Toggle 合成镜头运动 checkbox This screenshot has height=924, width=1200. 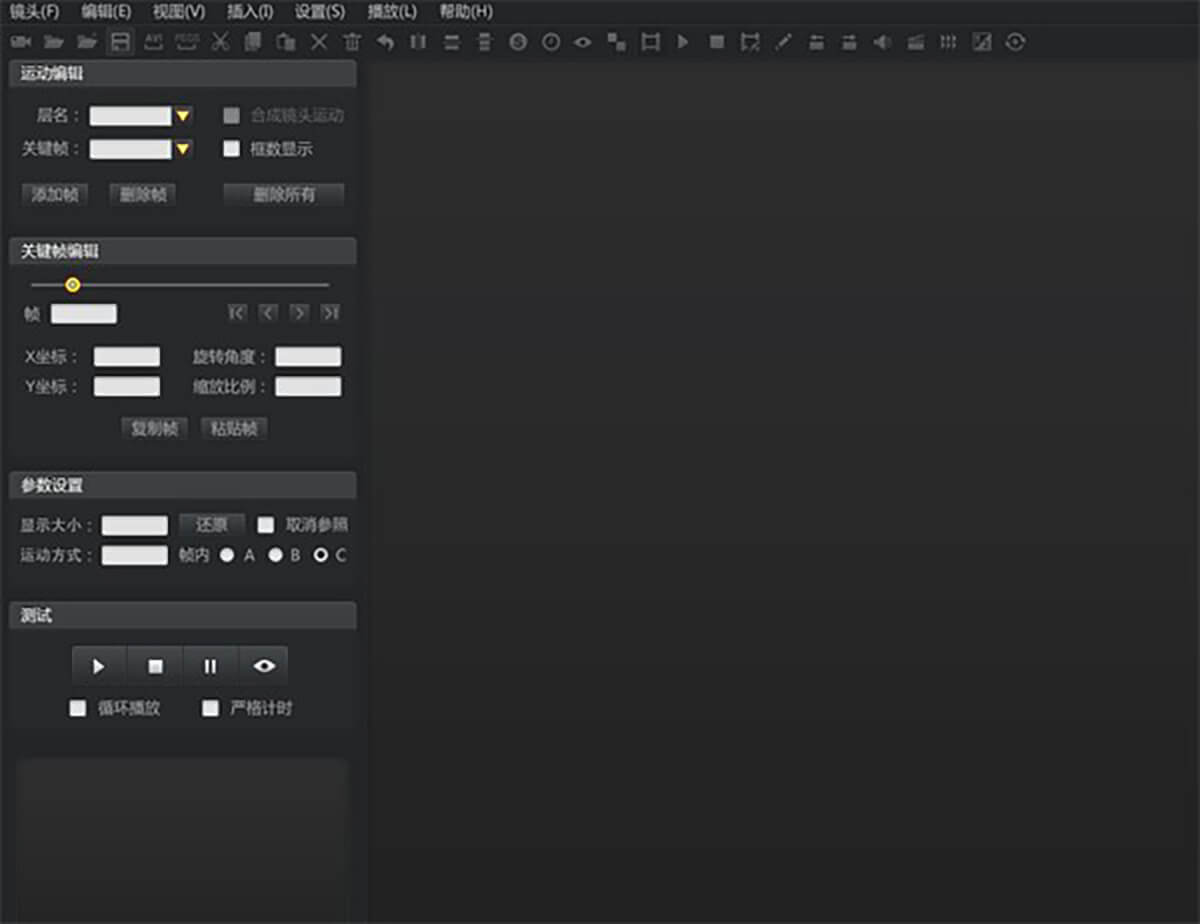click(232, 115)
